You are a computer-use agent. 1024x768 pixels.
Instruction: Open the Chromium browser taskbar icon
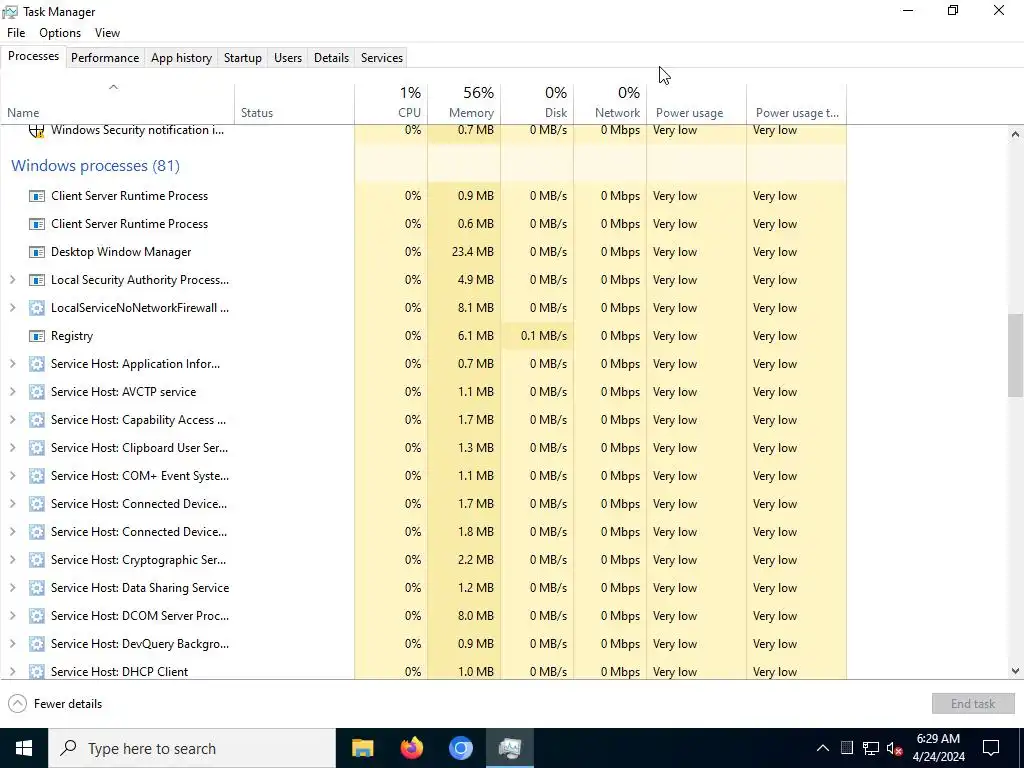pos(460,748)
